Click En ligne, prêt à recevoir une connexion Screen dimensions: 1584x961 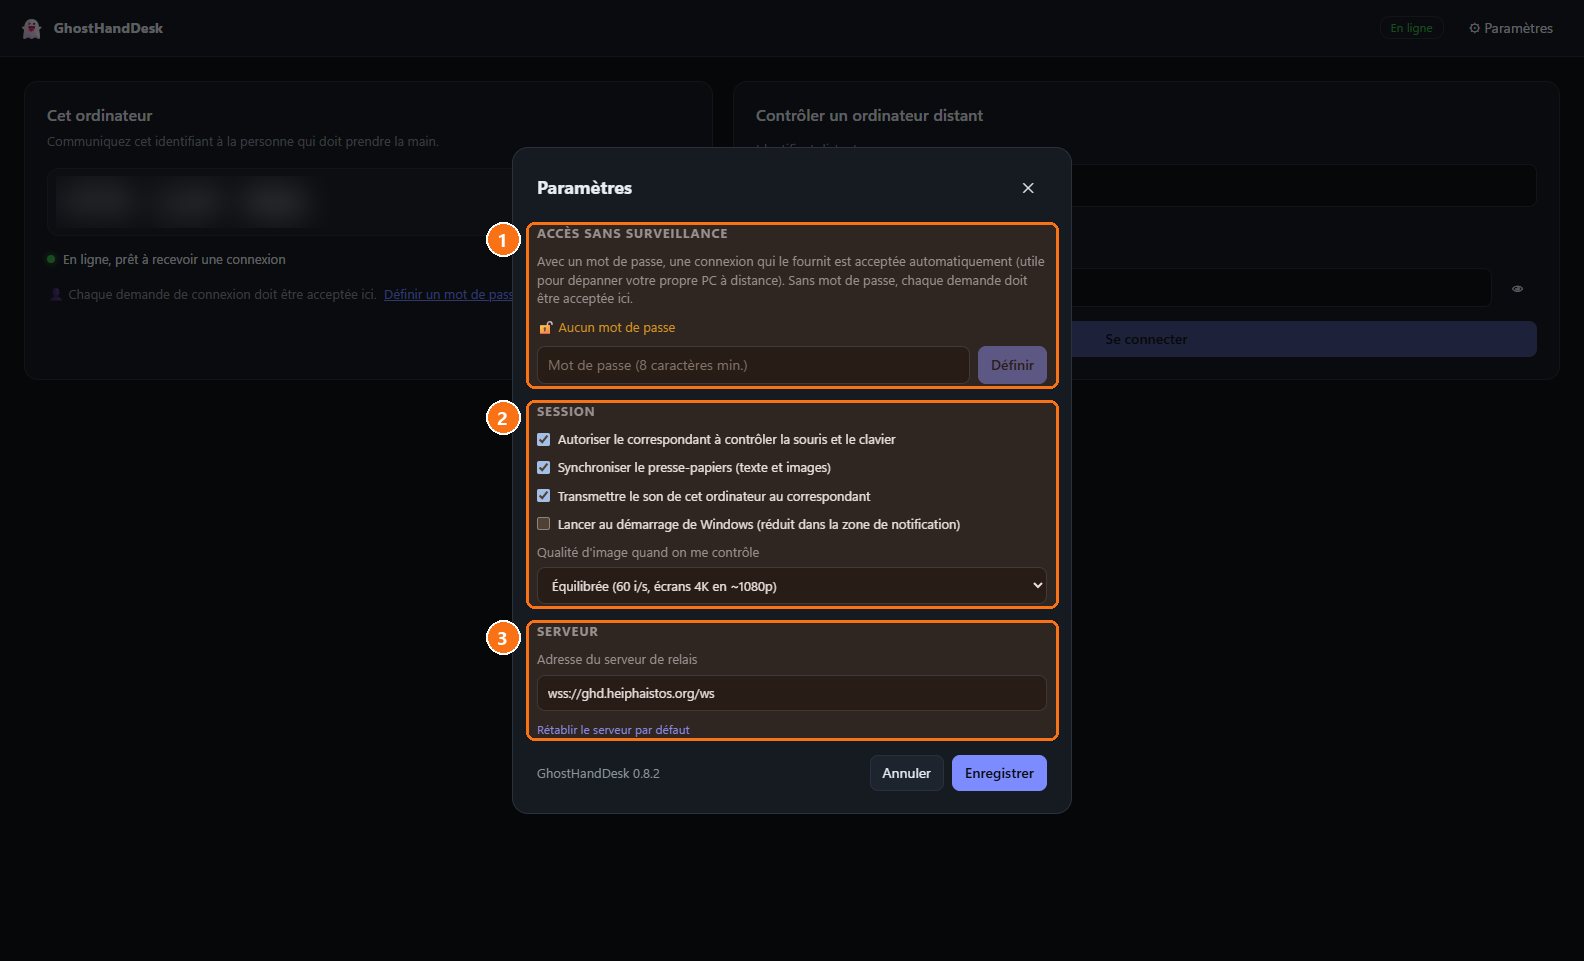(x=174, y=260)
